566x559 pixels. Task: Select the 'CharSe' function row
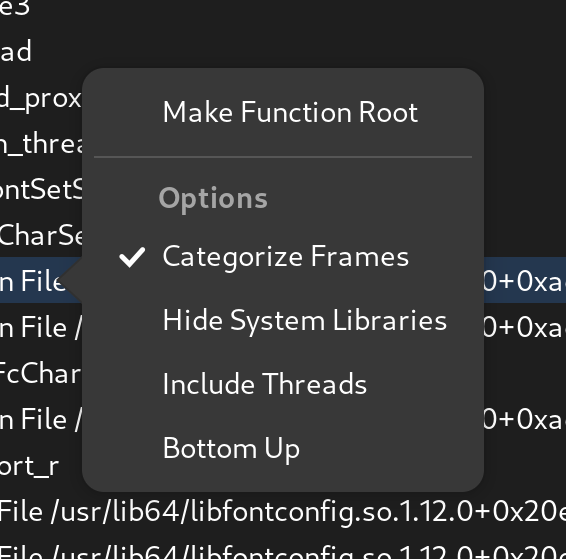coord(40,235)
